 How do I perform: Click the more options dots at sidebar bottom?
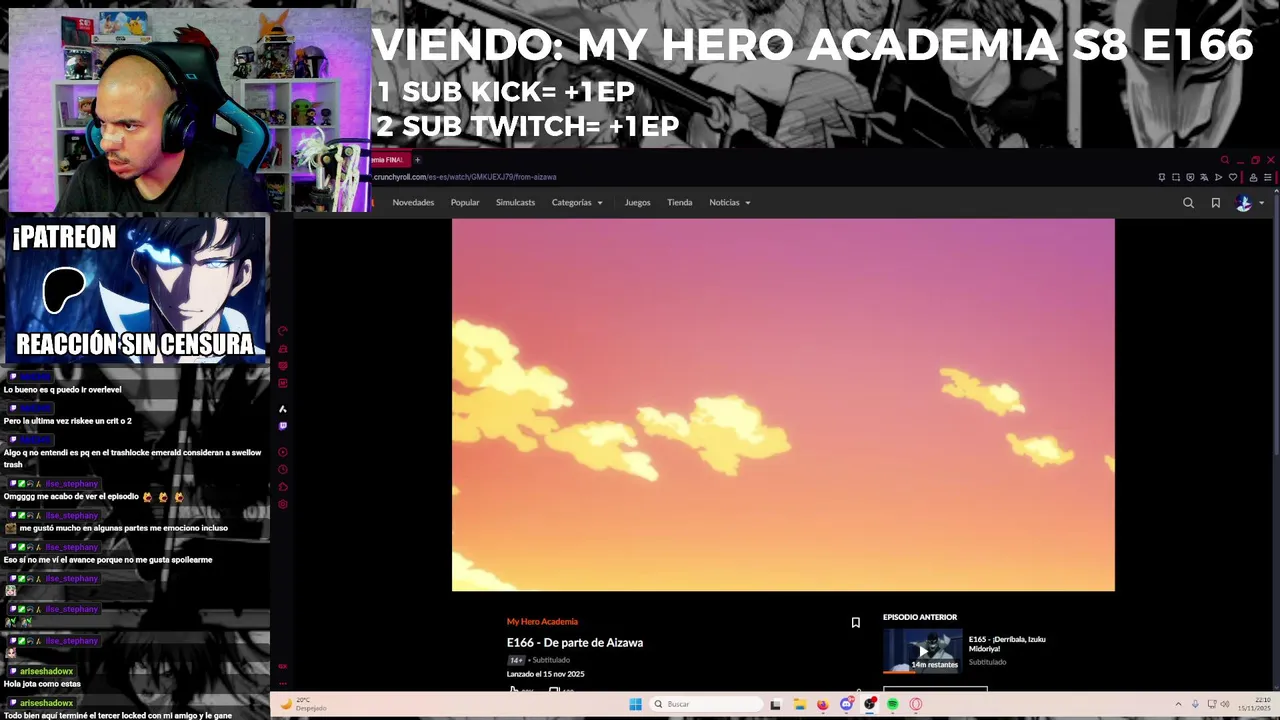coord(282,684)
